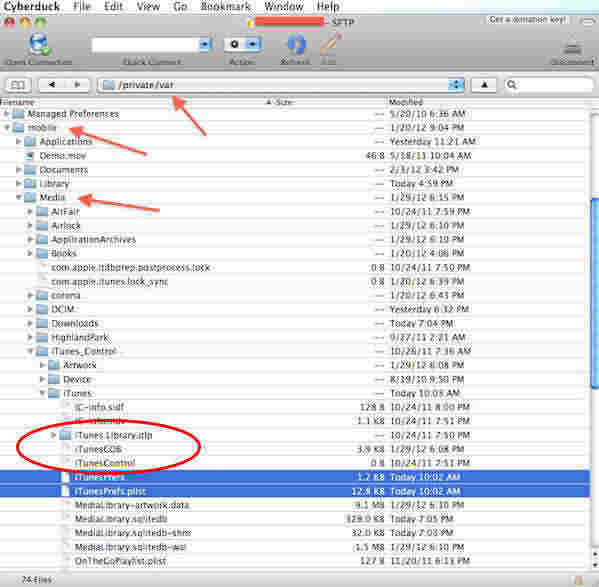Viewport: 599px width, 587px height.
Task: Open the Quick Connect dropdown arrow
Action: tap(205, 45)
